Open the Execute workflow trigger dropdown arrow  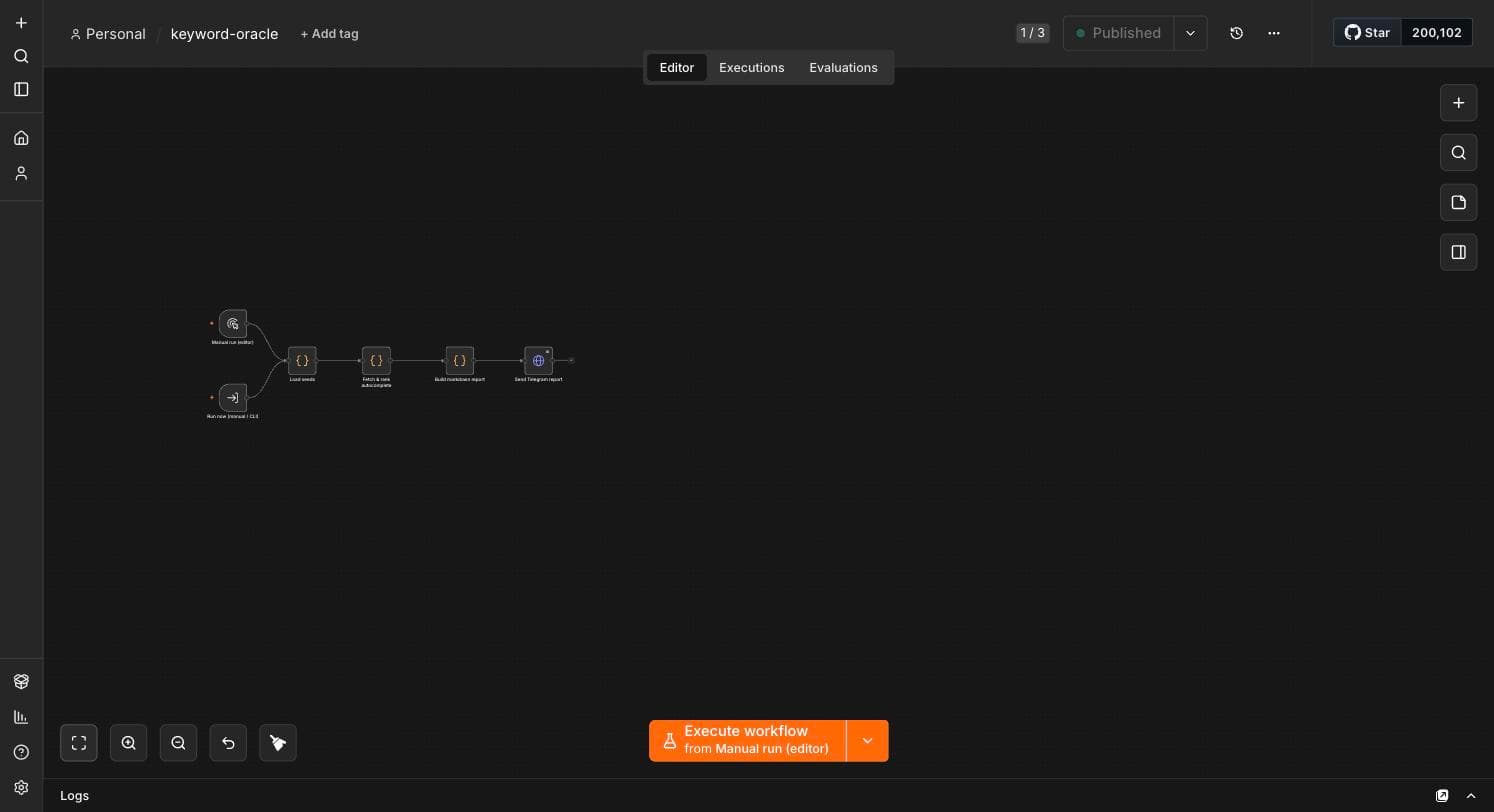coord(867,741)
